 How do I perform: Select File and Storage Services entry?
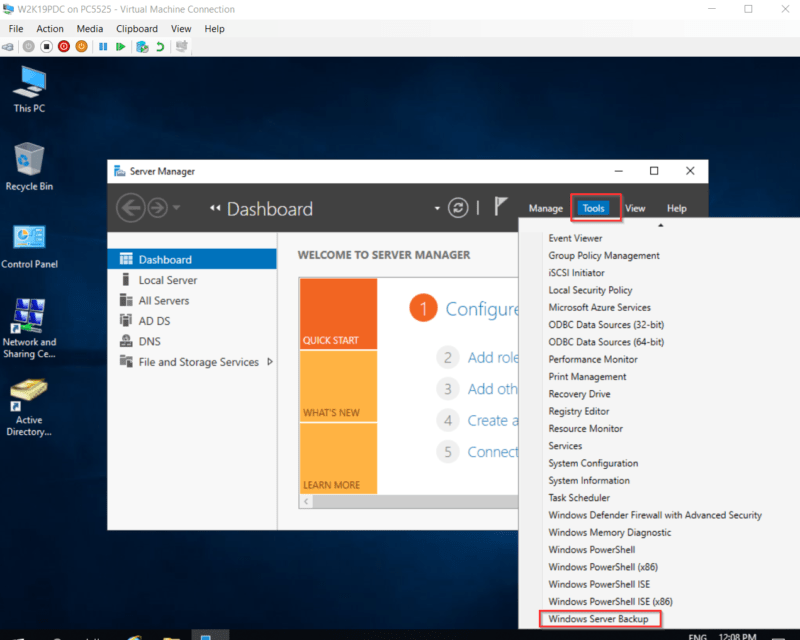(x=192, y=361)
